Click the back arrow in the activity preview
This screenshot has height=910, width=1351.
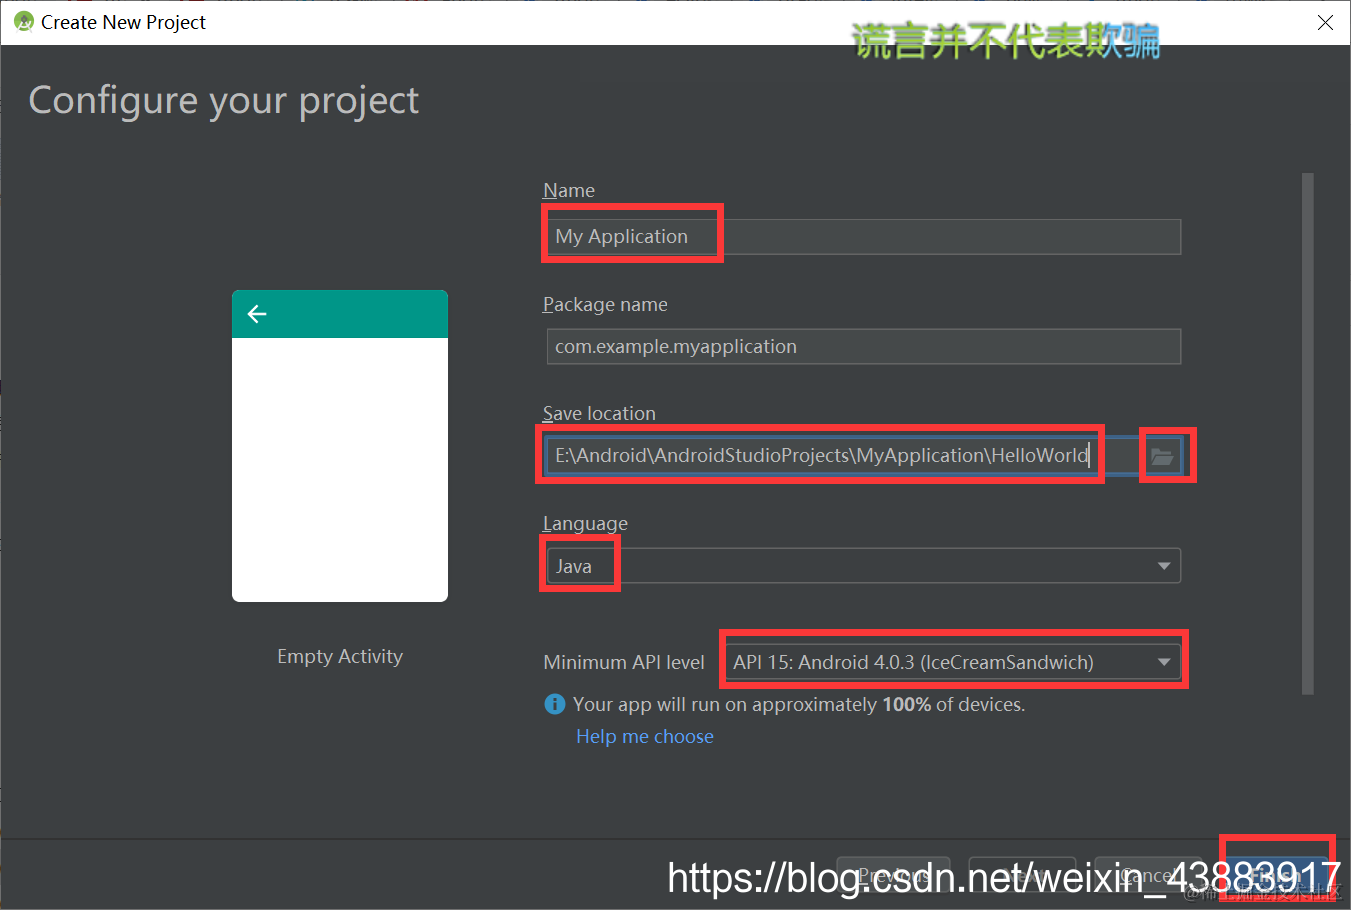click(x=257, y=314)
